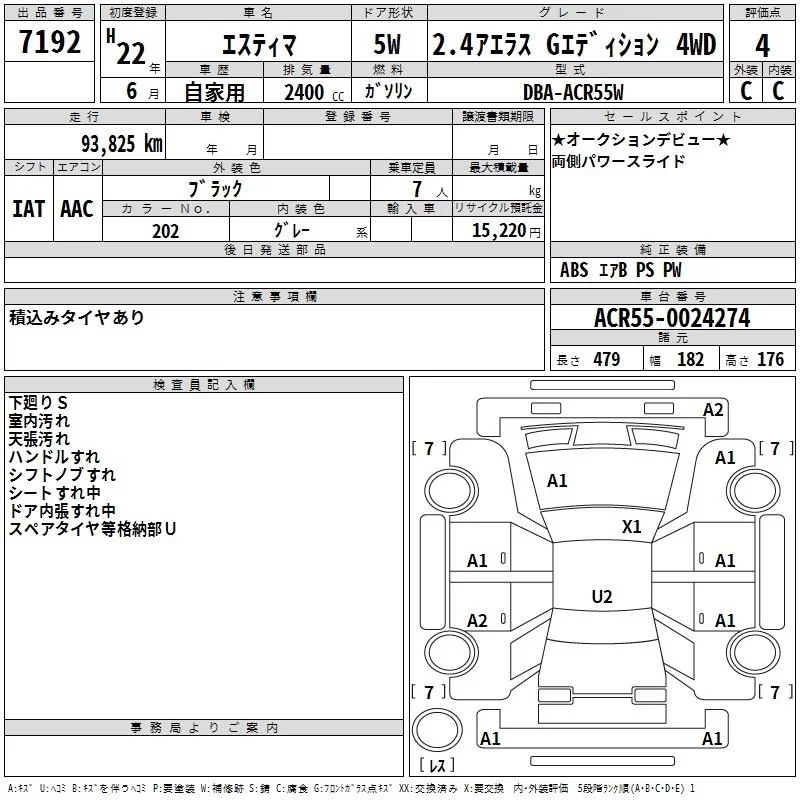Click the text 両側パワースライド
The width and height of the screenshot is (800, 800).
618,161
